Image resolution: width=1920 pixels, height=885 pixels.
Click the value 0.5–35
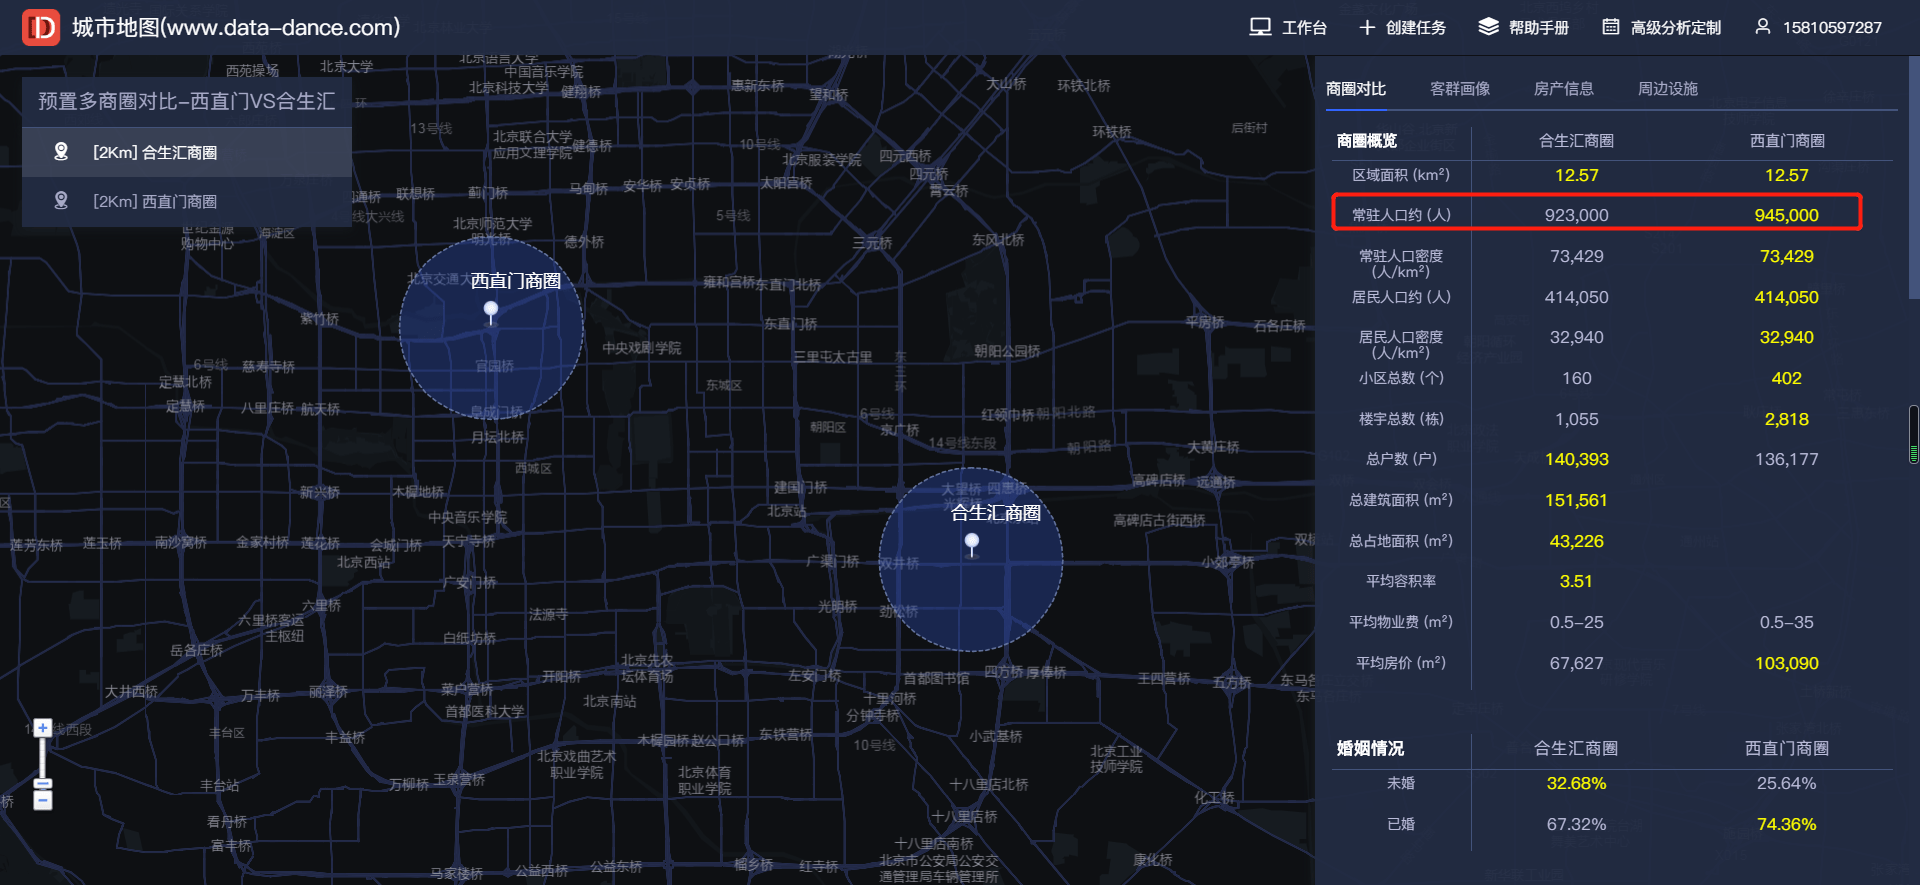1787,622
